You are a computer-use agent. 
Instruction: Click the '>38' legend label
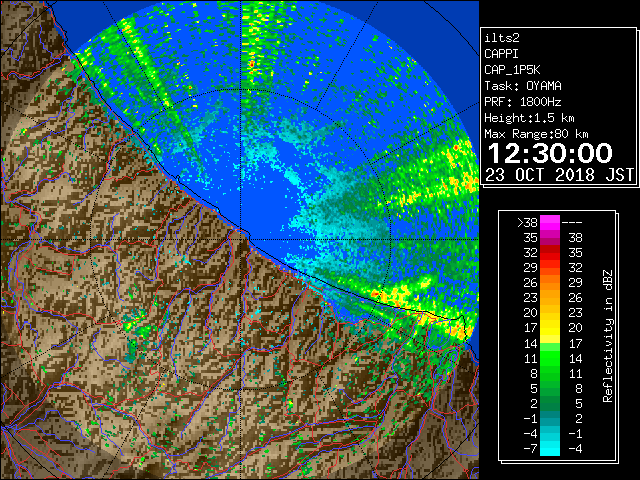[x=527, y=223]
